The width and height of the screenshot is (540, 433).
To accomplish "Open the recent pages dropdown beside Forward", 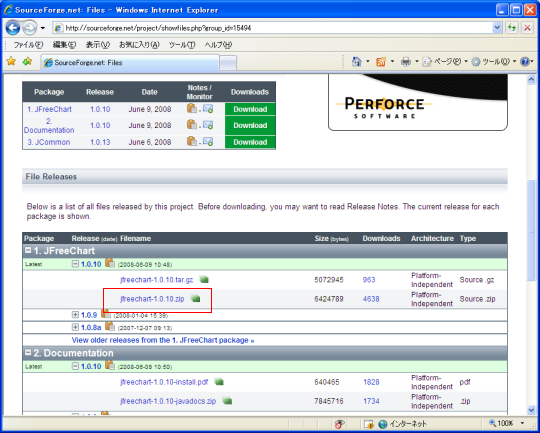I will pyautogui.click(x=43, y=28).
